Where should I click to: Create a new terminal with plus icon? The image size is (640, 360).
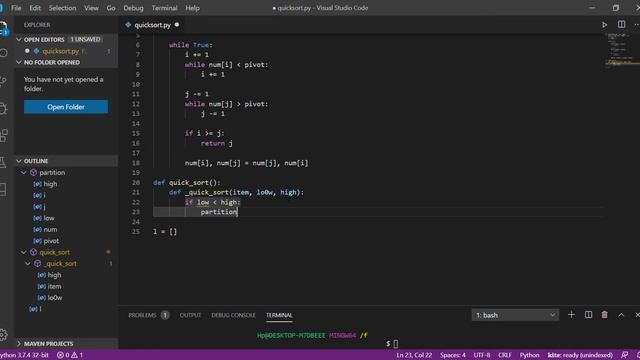(571, 315)
